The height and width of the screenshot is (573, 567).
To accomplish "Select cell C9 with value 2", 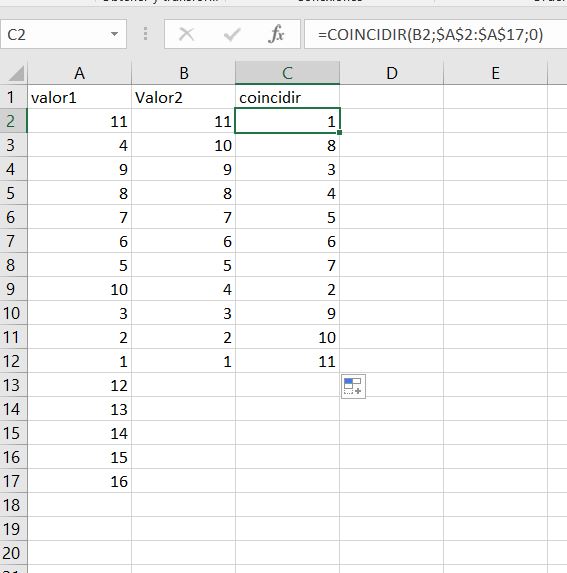I will click(288, 289).
